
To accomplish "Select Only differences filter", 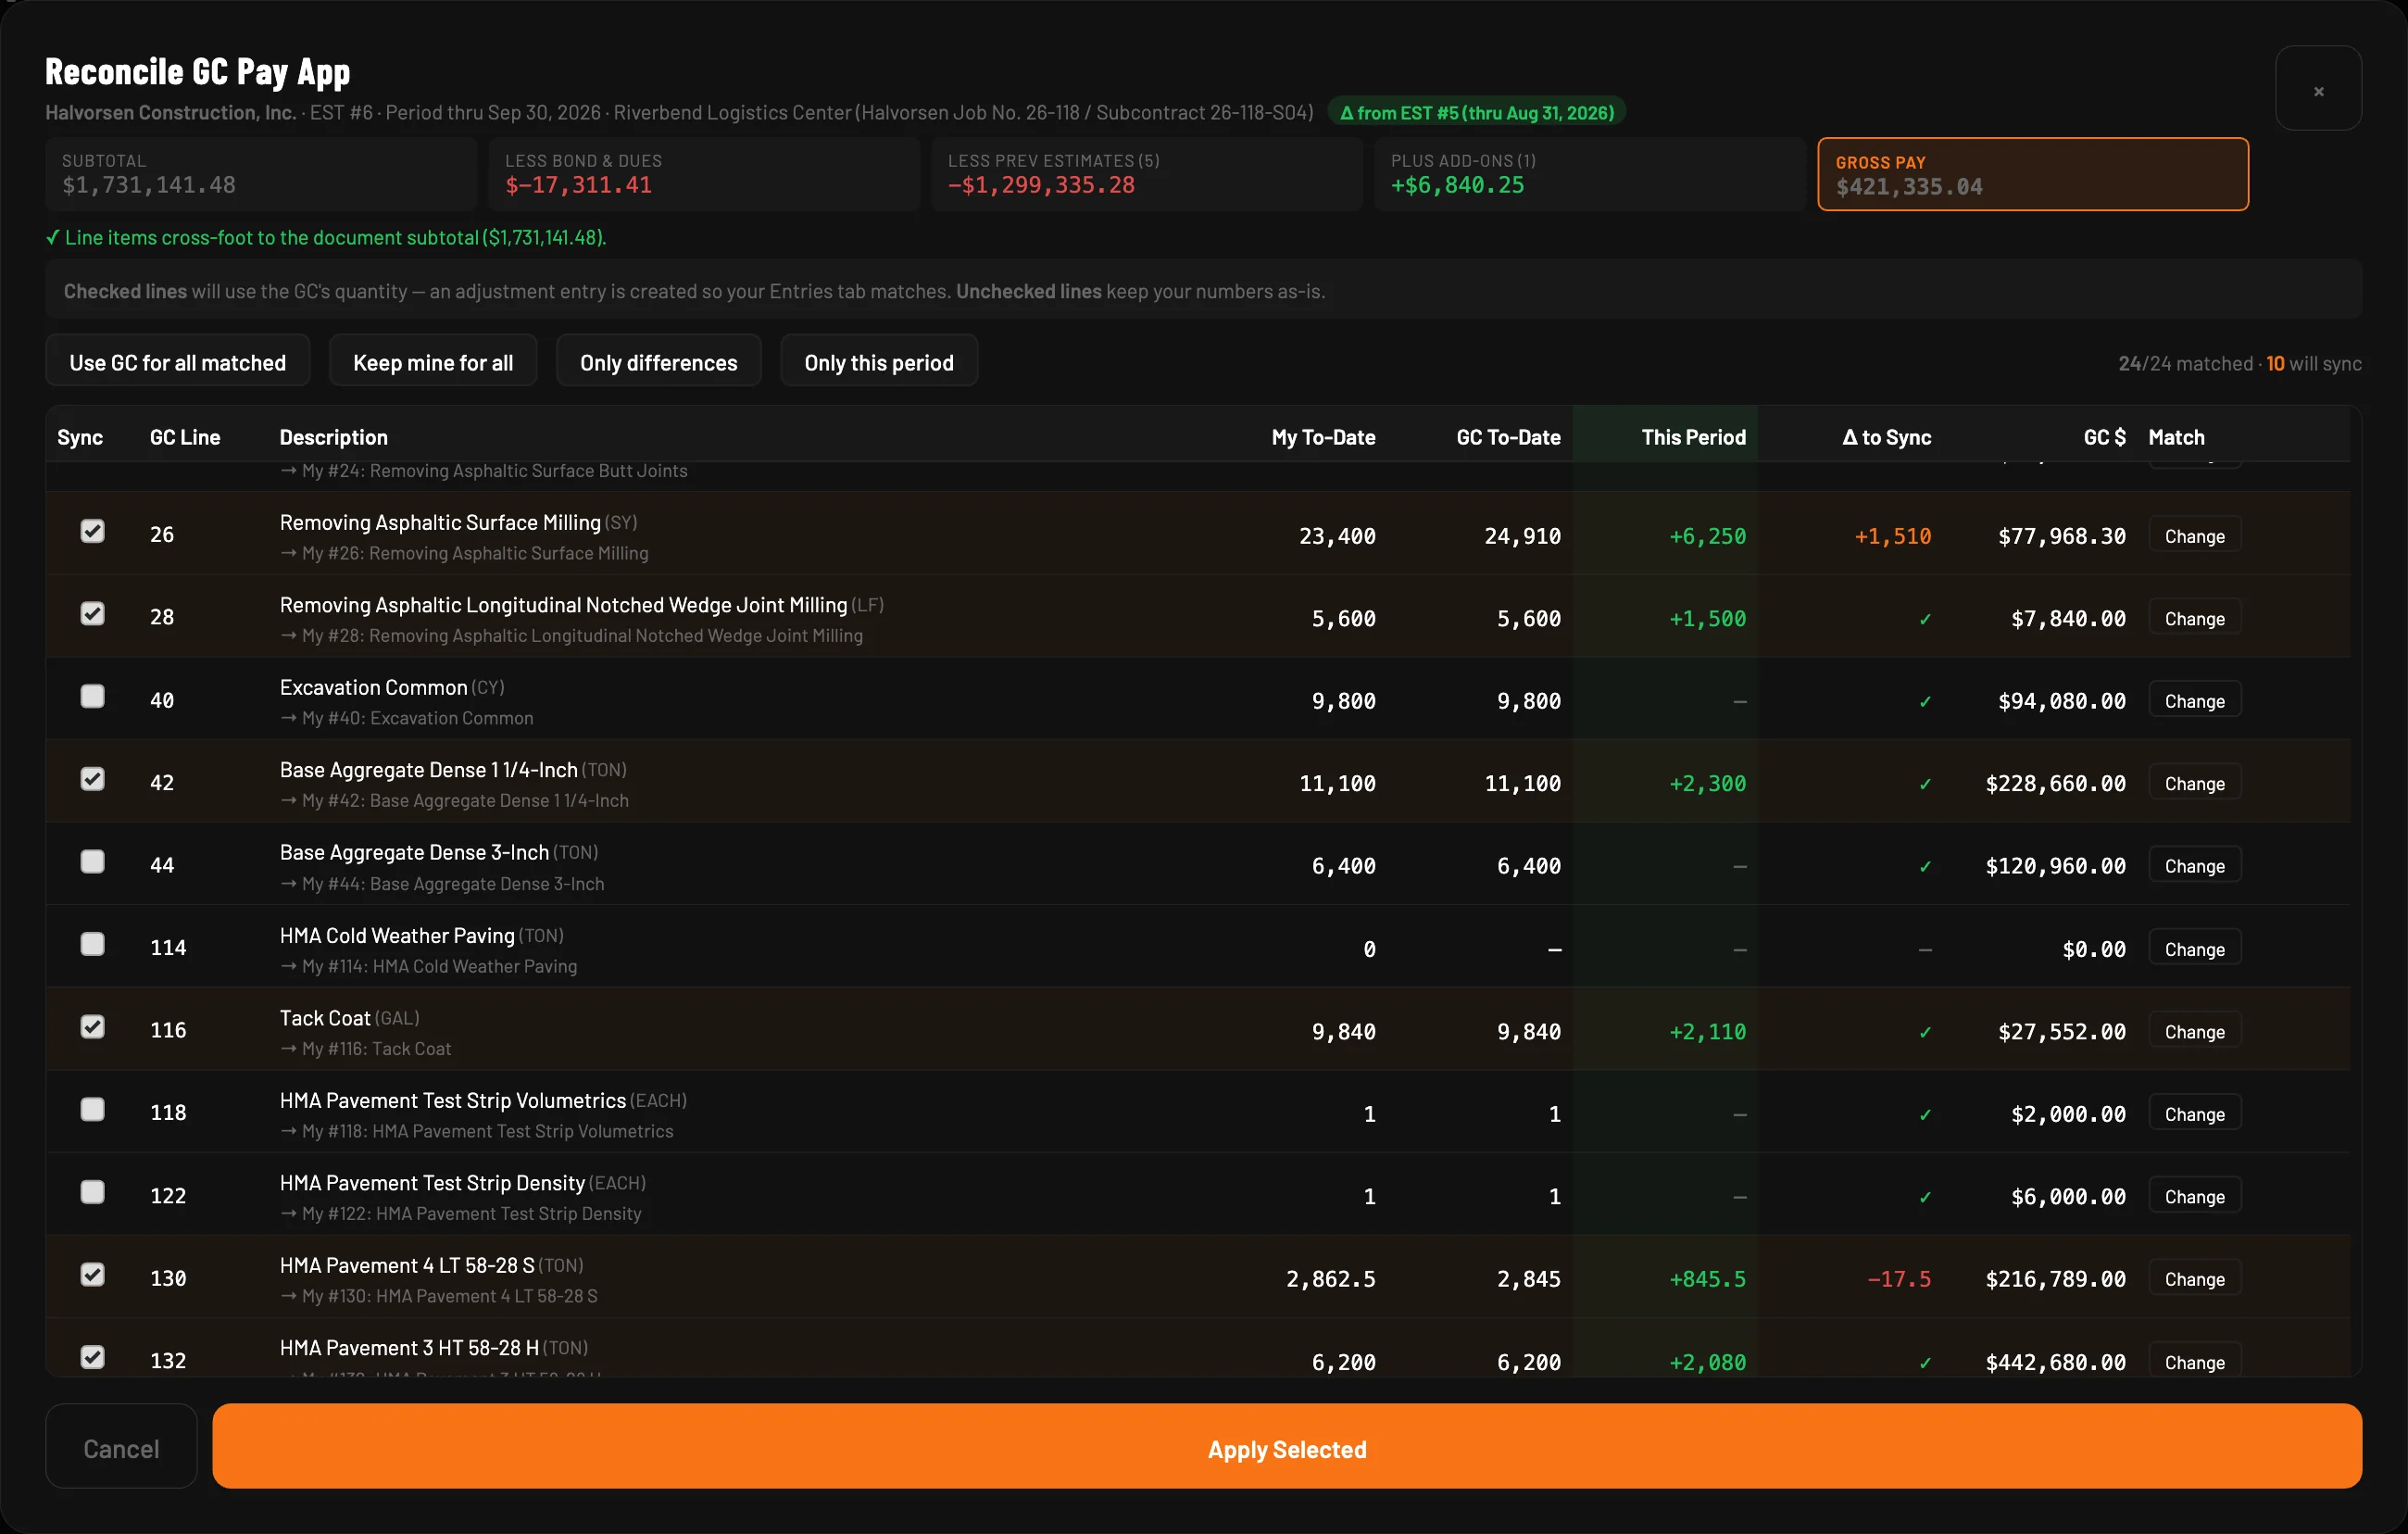I will tap(658, 362).
